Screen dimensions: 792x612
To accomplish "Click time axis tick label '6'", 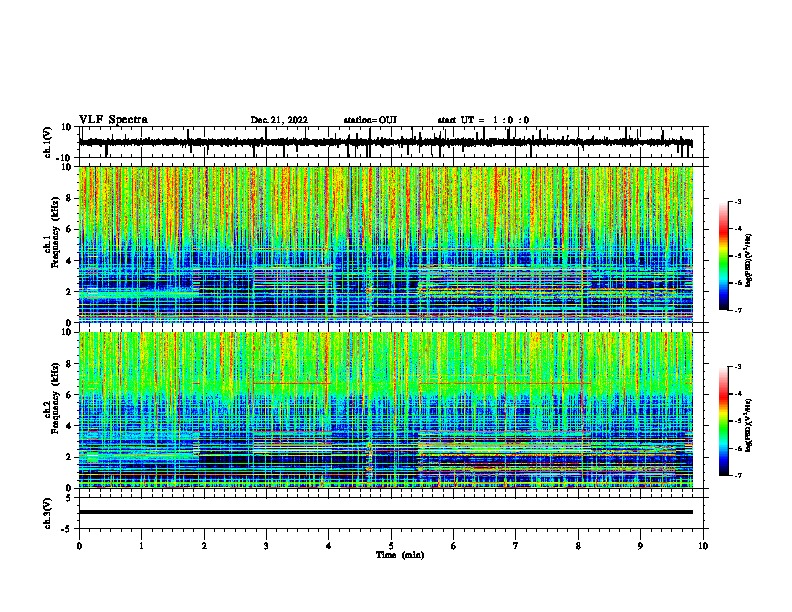I will (x=454, y=546).
